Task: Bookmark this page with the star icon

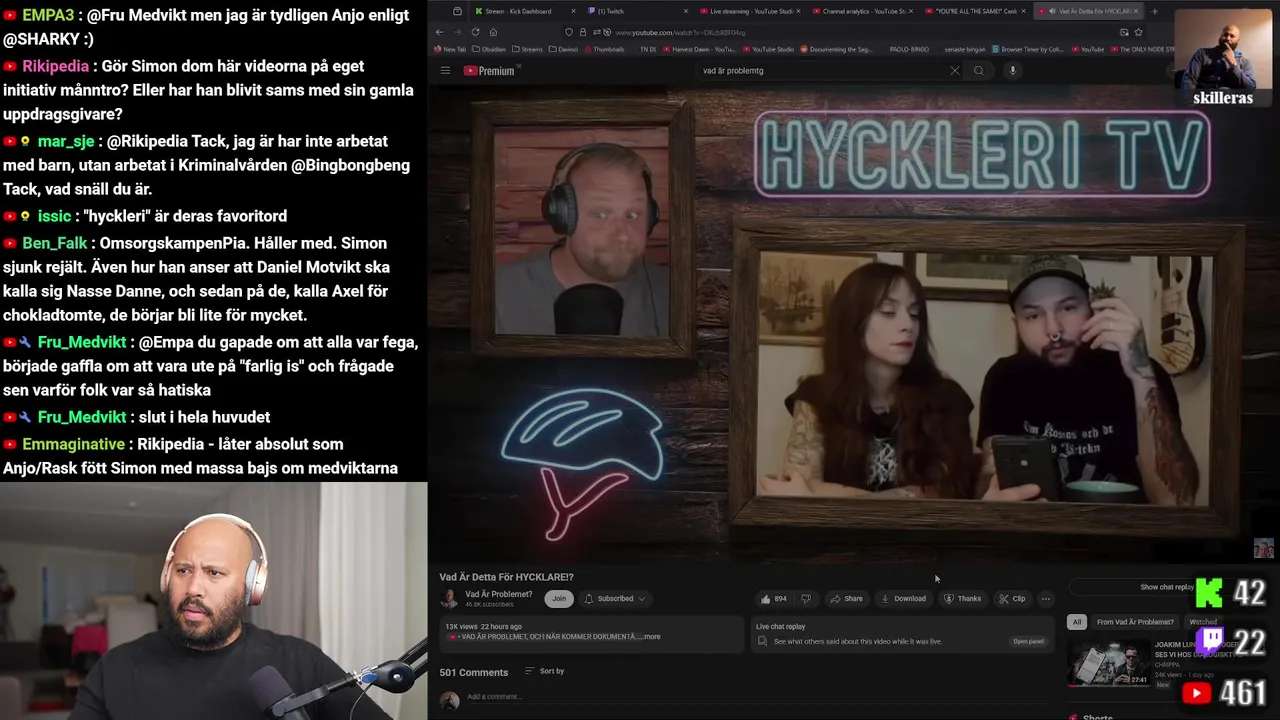Action: pyautogui.click(x=1138, y=32)
